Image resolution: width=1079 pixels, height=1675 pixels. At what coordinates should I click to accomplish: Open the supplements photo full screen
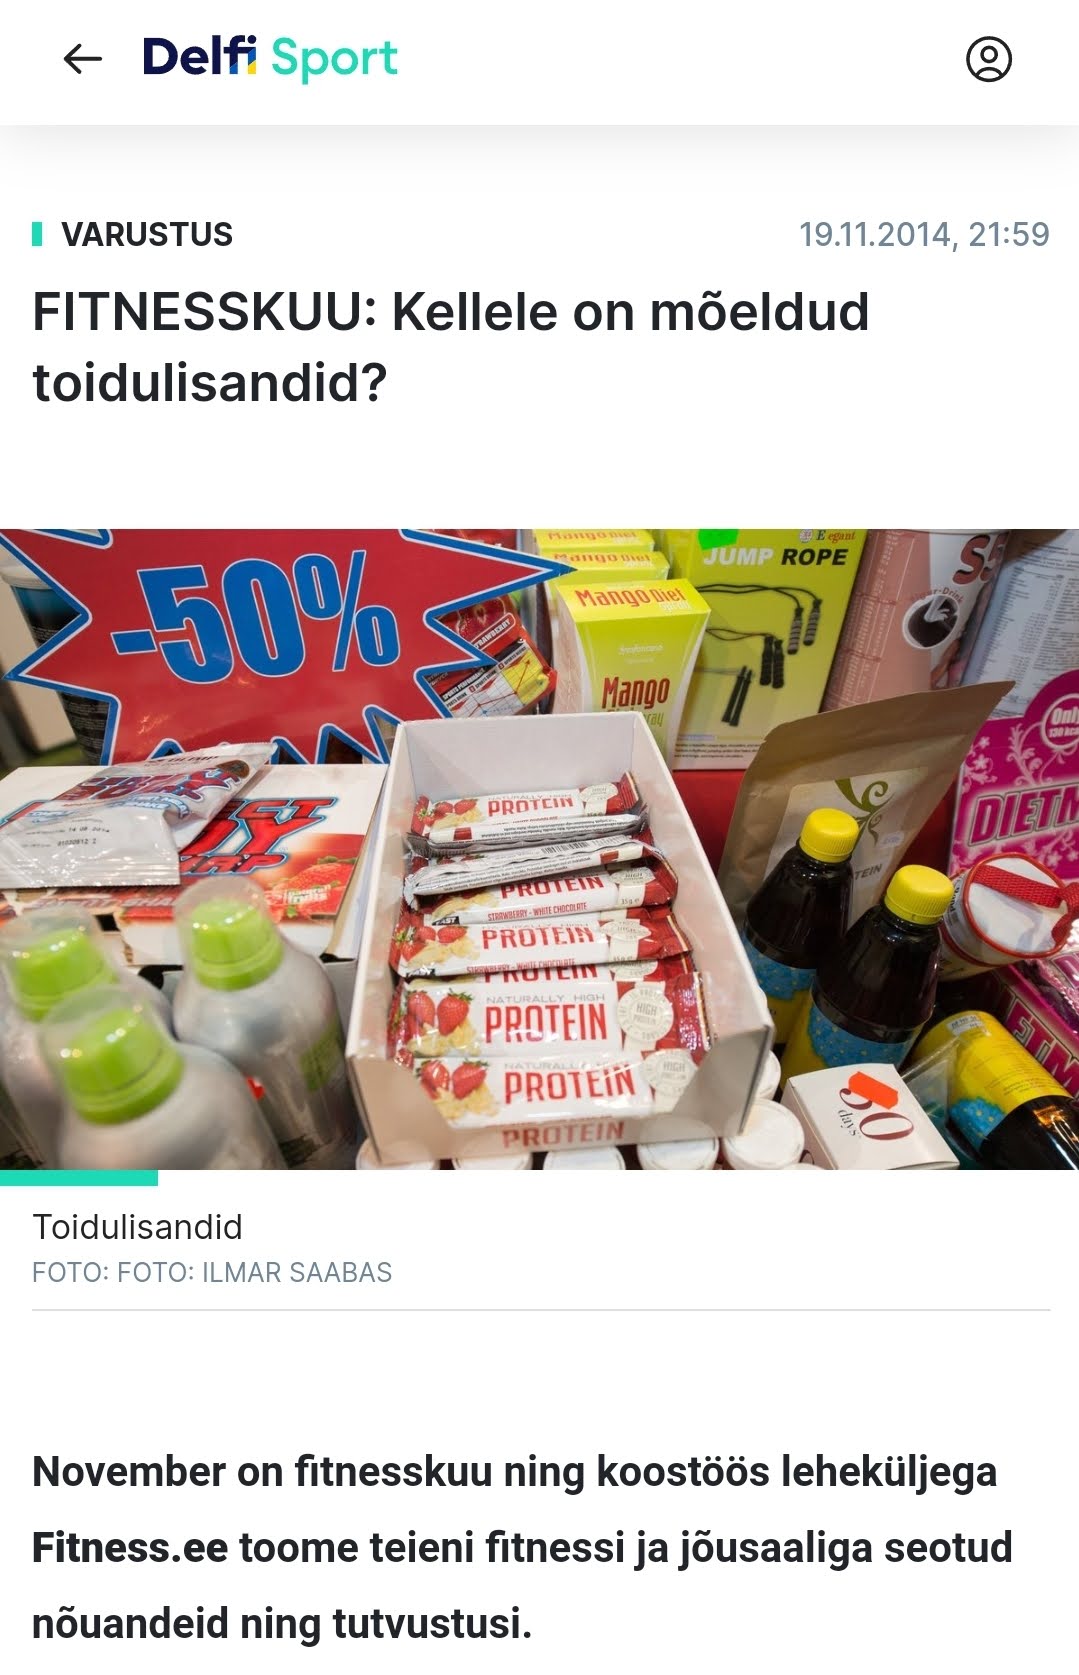[x=539, y=849]
